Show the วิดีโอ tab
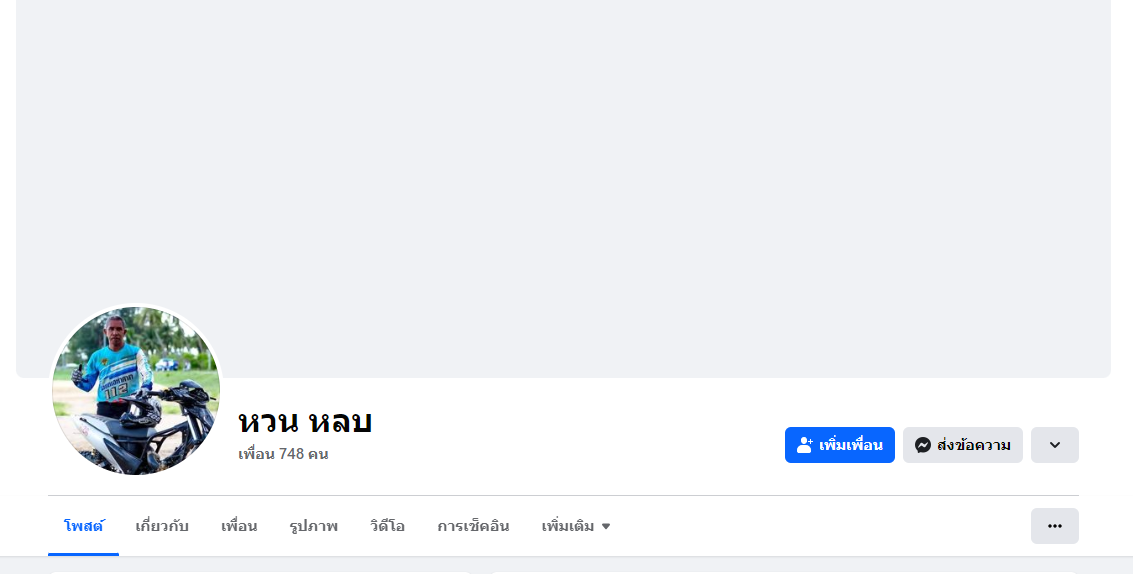The image size is (1133, 574). tap(387, 526)
